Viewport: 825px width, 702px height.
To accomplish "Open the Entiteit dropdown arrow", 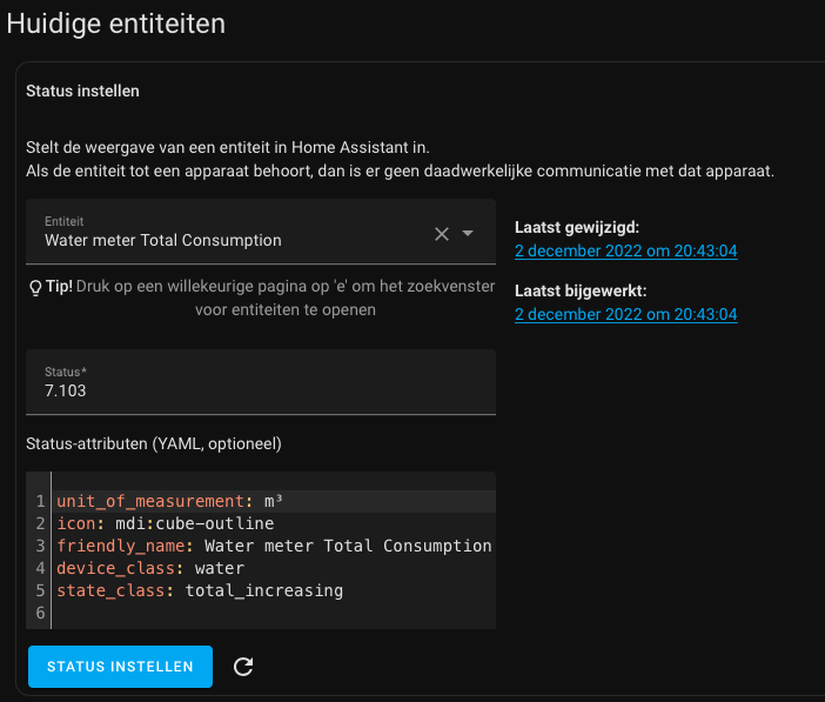I will (467, 233).
